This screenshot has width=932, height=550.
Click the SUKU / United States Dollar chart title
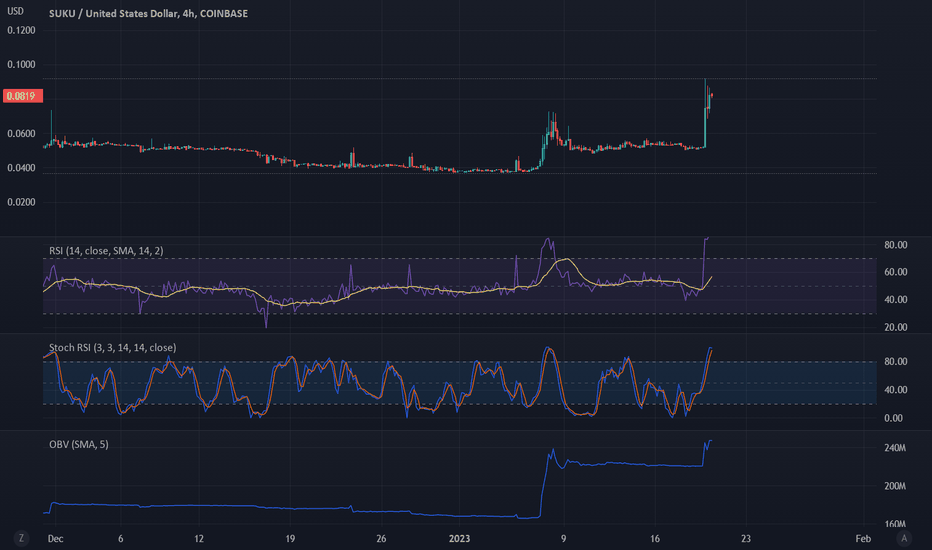point(149,13)
